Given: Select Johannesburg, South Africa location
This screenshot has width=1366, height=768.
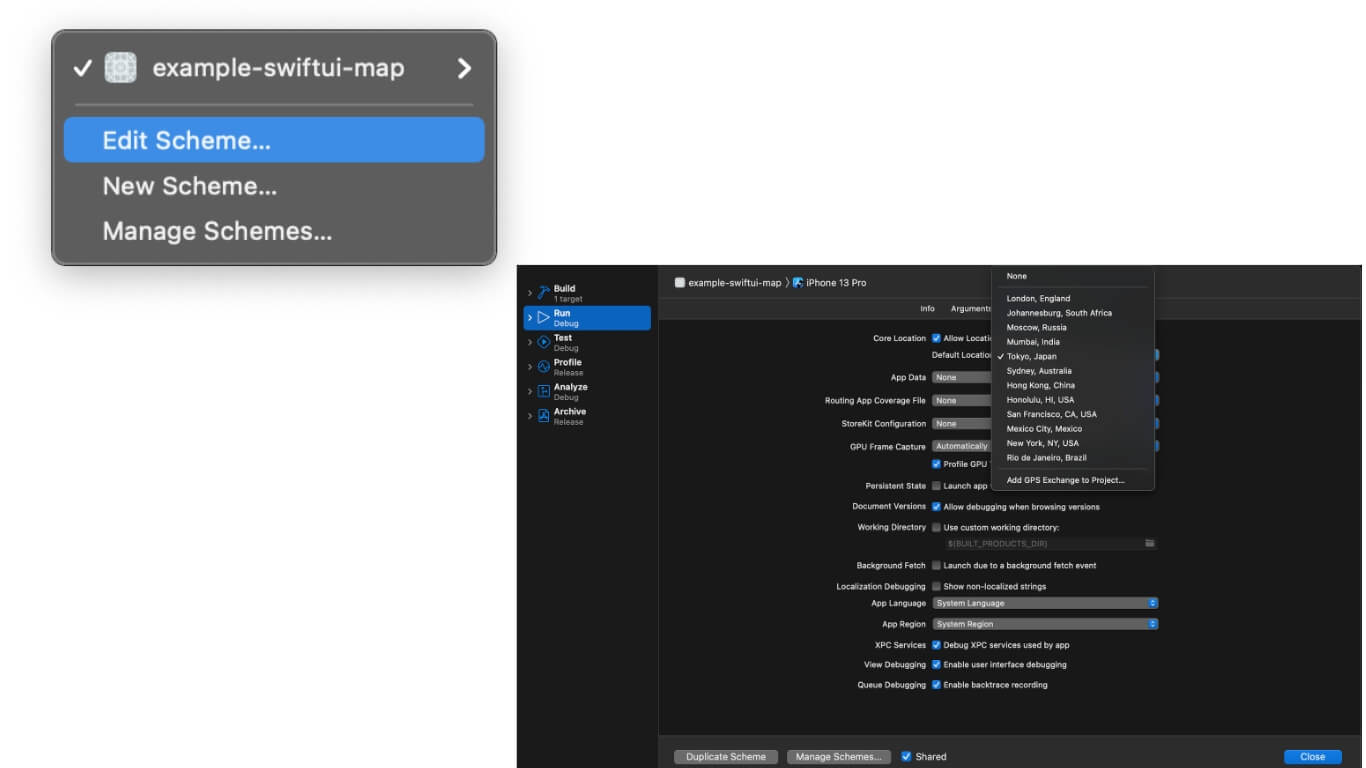Looking at the screenshot, I should (x=1072, y=313).
